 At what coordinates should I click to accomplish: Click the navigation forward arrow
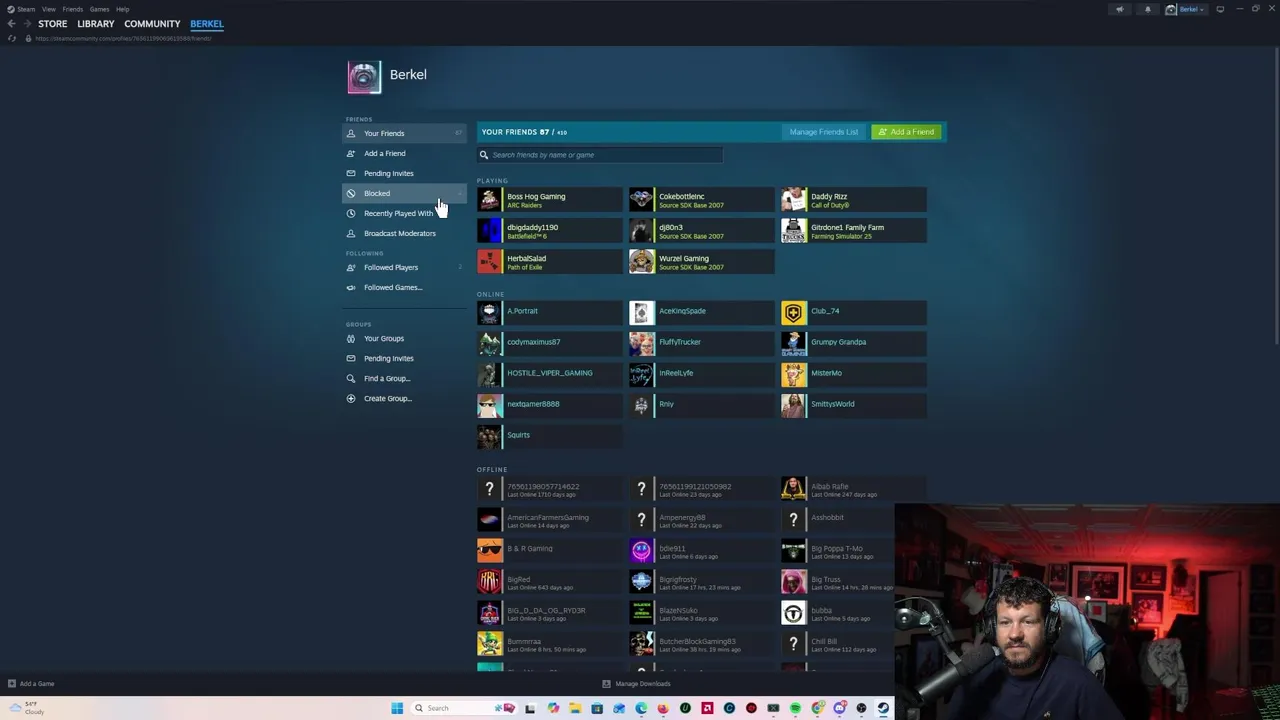click(x=26, y=23)
